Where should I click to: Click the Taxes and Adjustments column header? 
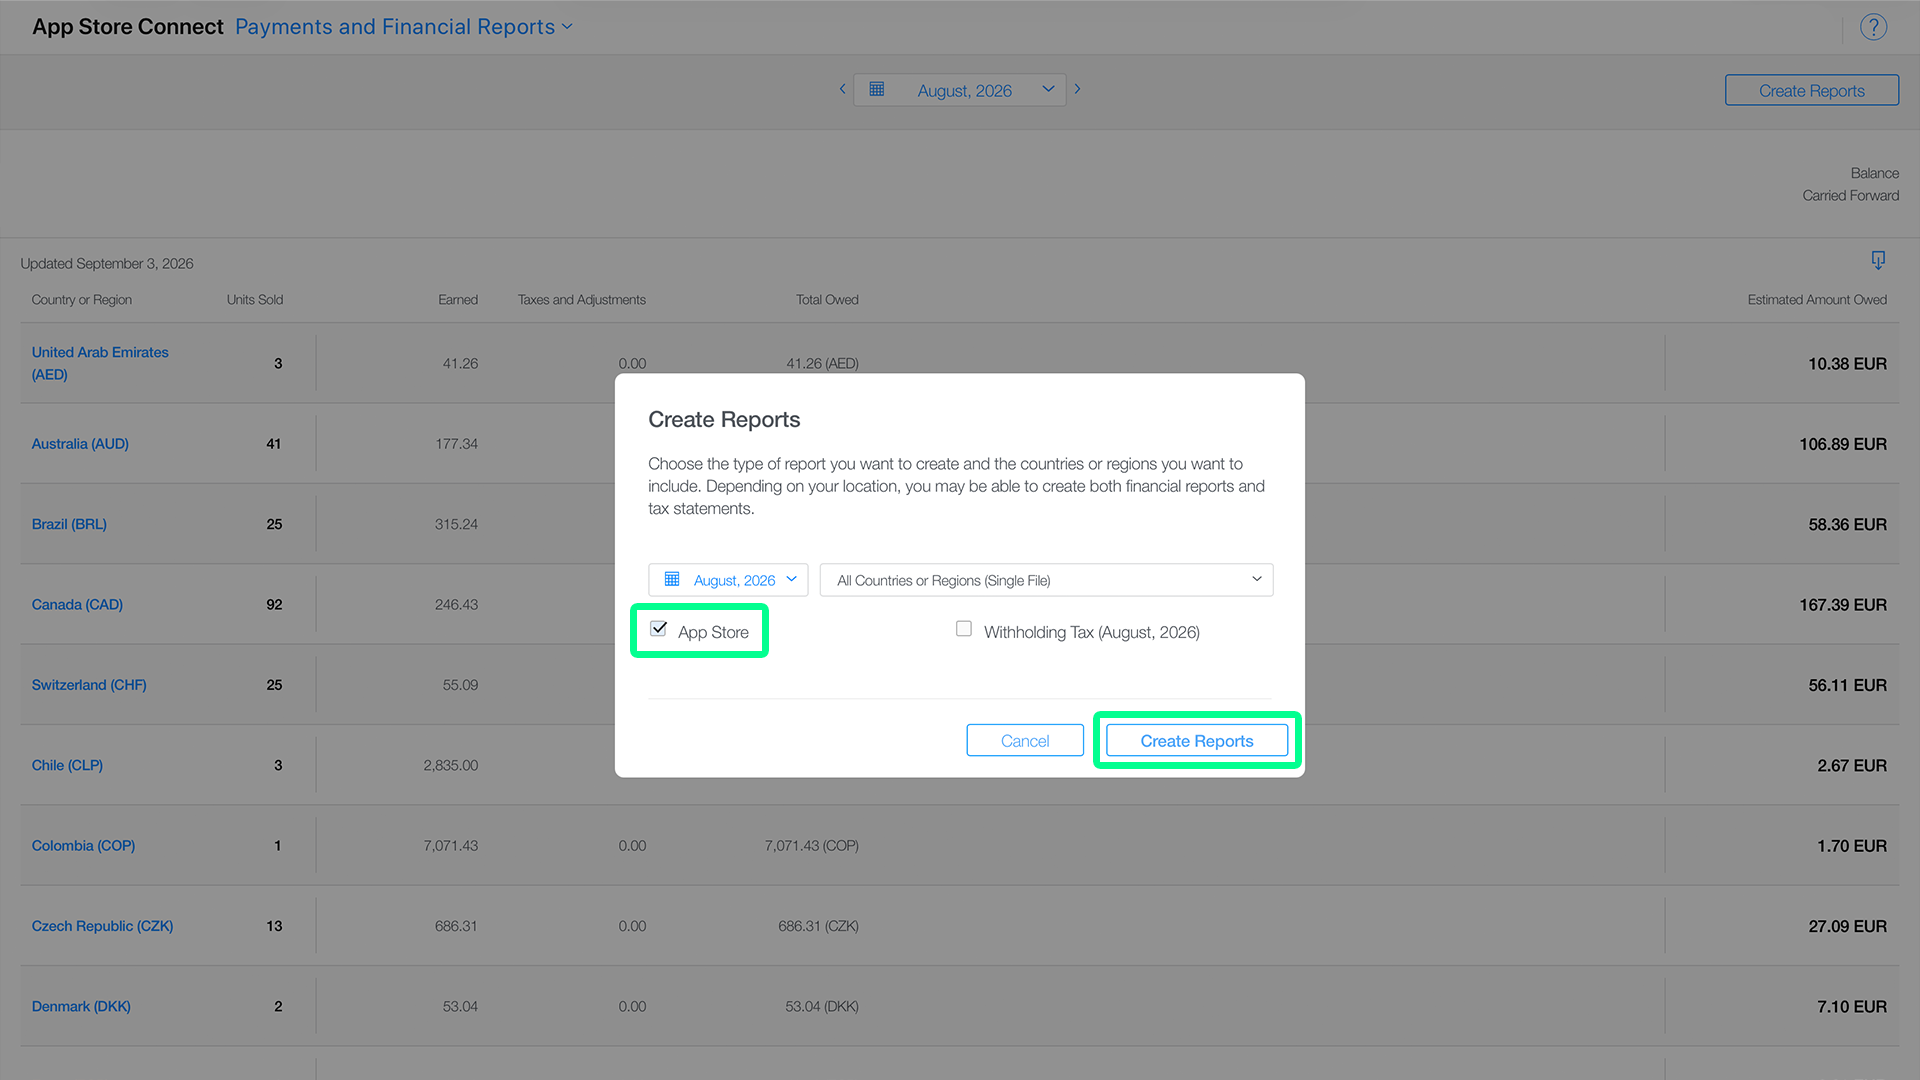582,300
